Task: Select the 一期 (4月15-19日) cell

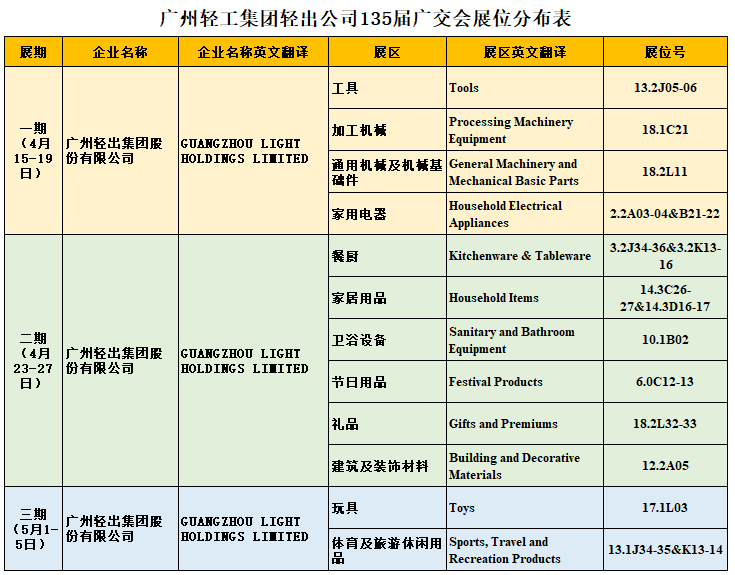Action: coord(33,151)
